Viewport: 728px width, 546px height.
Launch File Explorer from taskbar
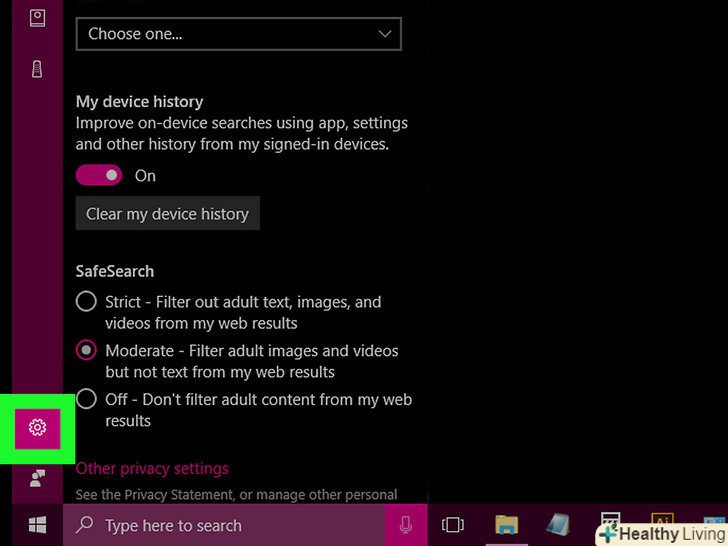pyautogui.click(x=507, y=525)
